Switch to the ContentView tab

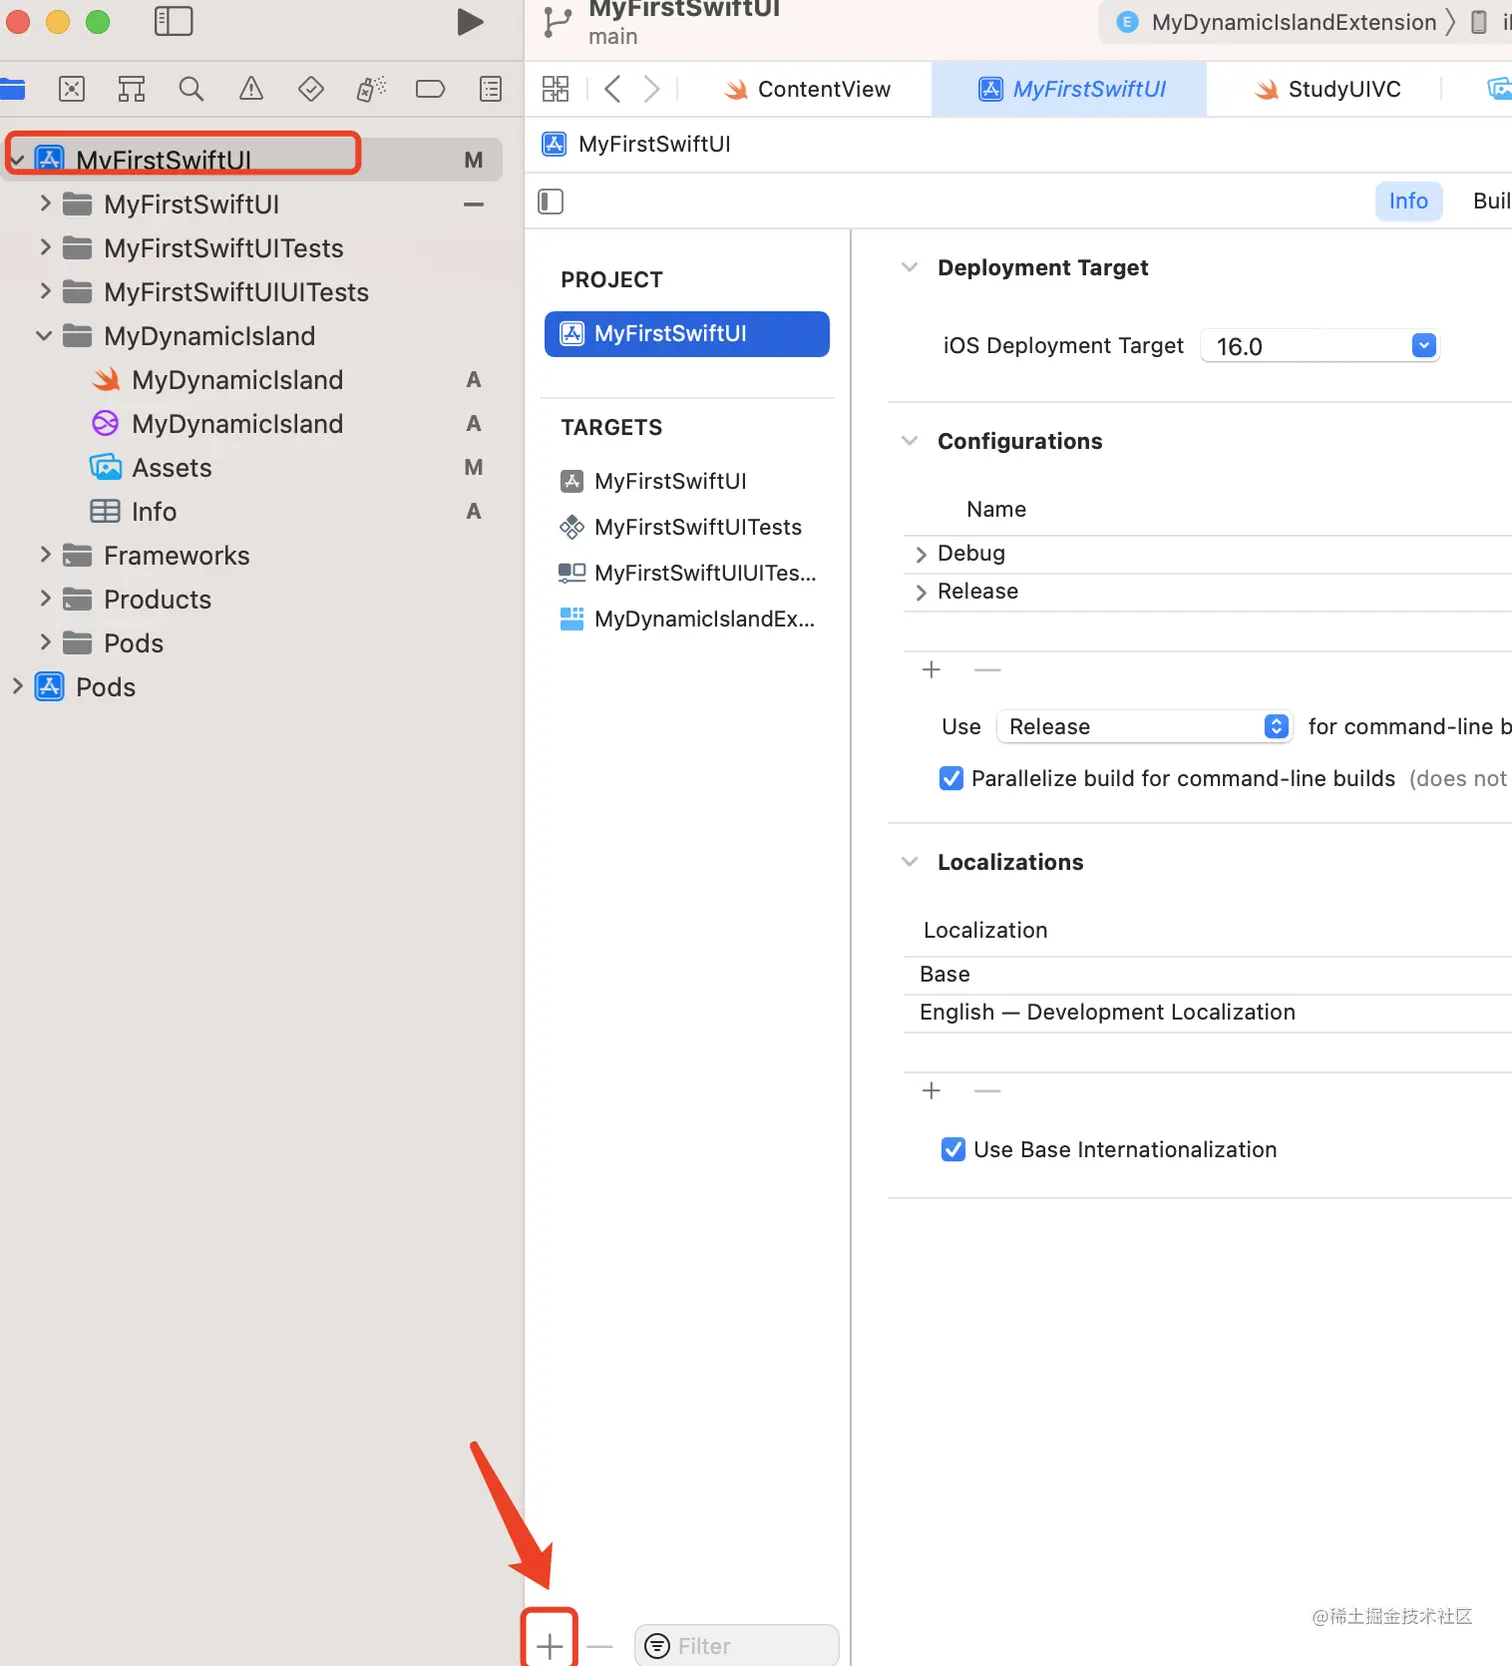[806, 89]
